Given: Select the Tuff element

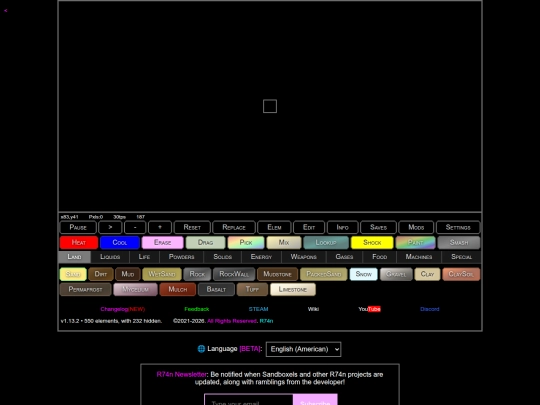Looking at the screenshot, I should pos(252,289).
